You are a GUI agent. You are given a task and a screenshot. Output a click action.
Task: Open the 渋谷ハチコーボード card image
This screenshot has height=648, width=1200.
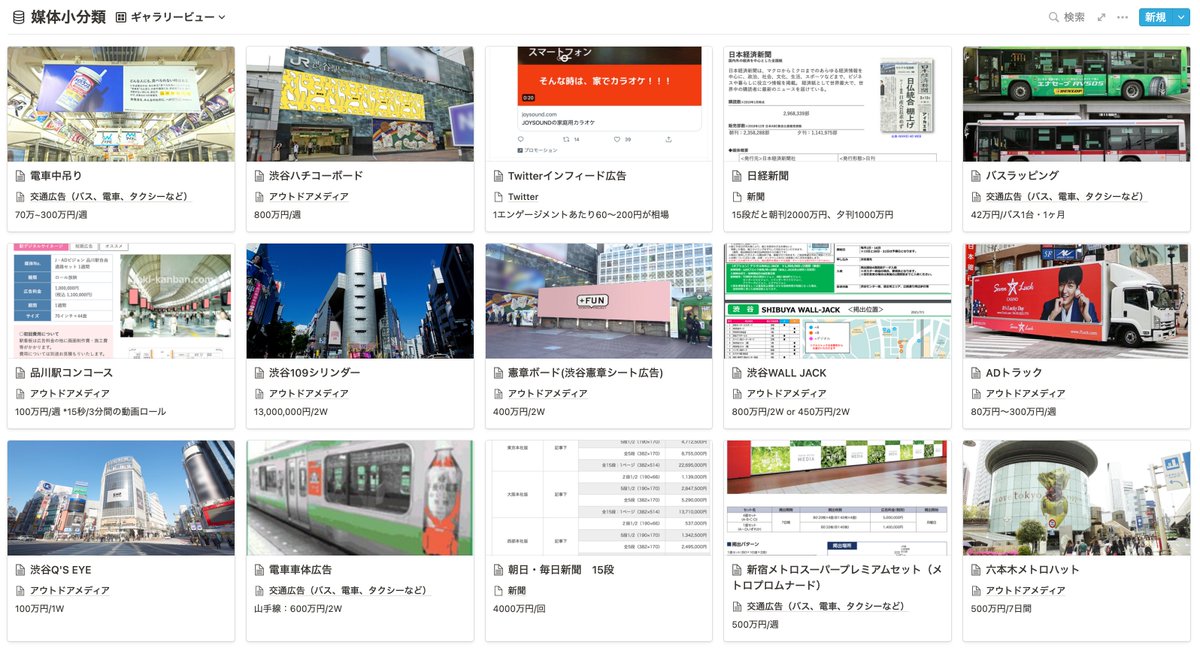[360, 104]
